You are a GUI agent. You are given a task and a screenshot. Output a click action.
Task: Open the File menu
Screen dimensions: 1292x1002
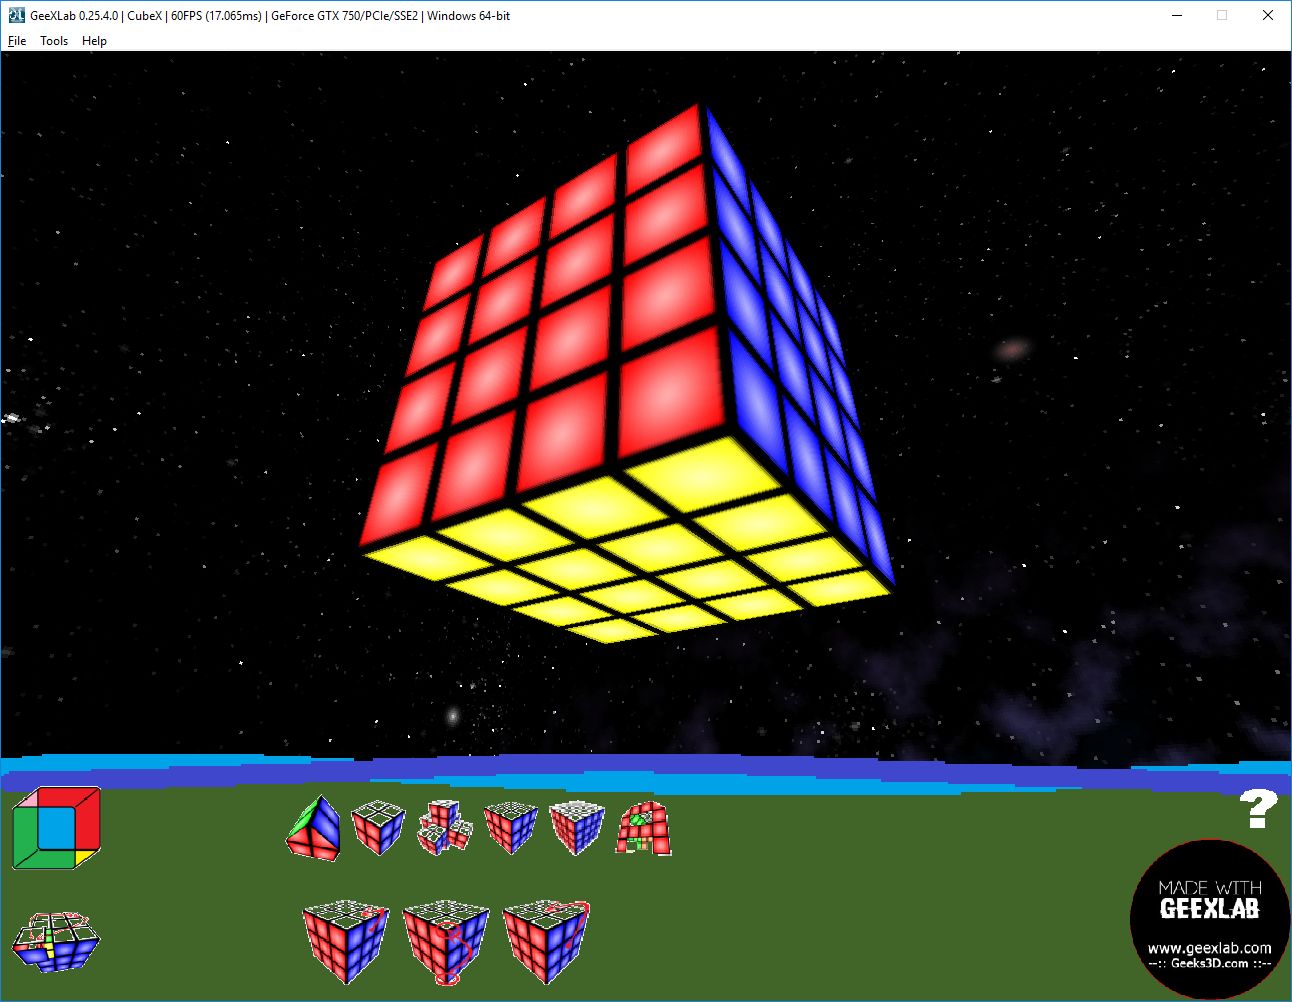(17, 41)
